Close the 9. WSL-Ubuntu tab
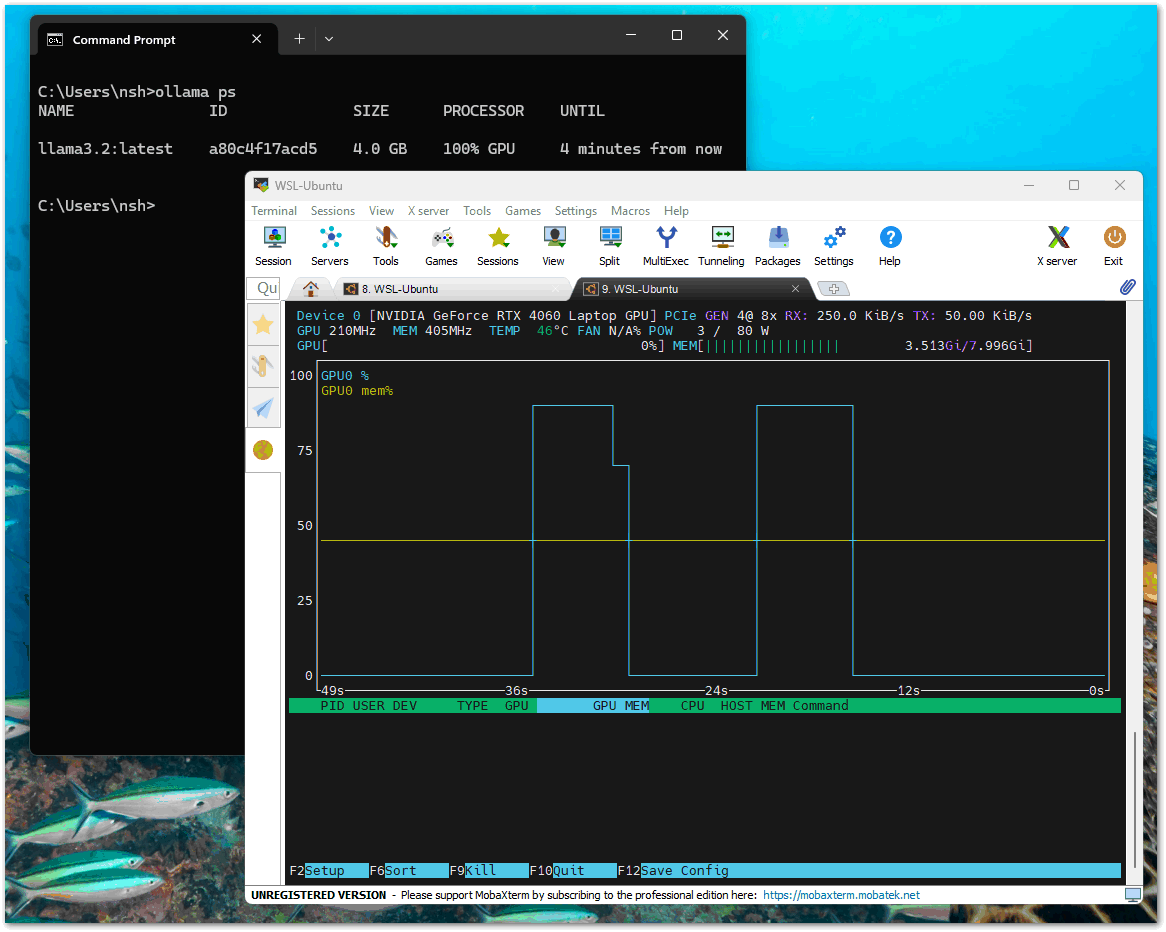Image resolution: width=1166 pixels, height=932 pixels. tap(795, 289)
